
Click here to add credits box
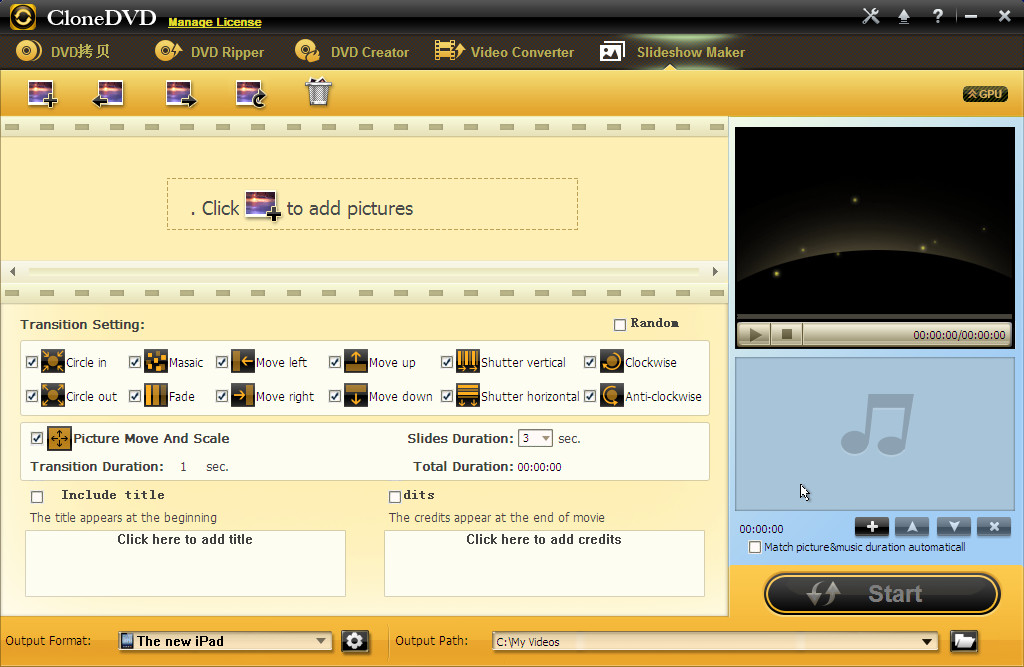tap(545, 563)
